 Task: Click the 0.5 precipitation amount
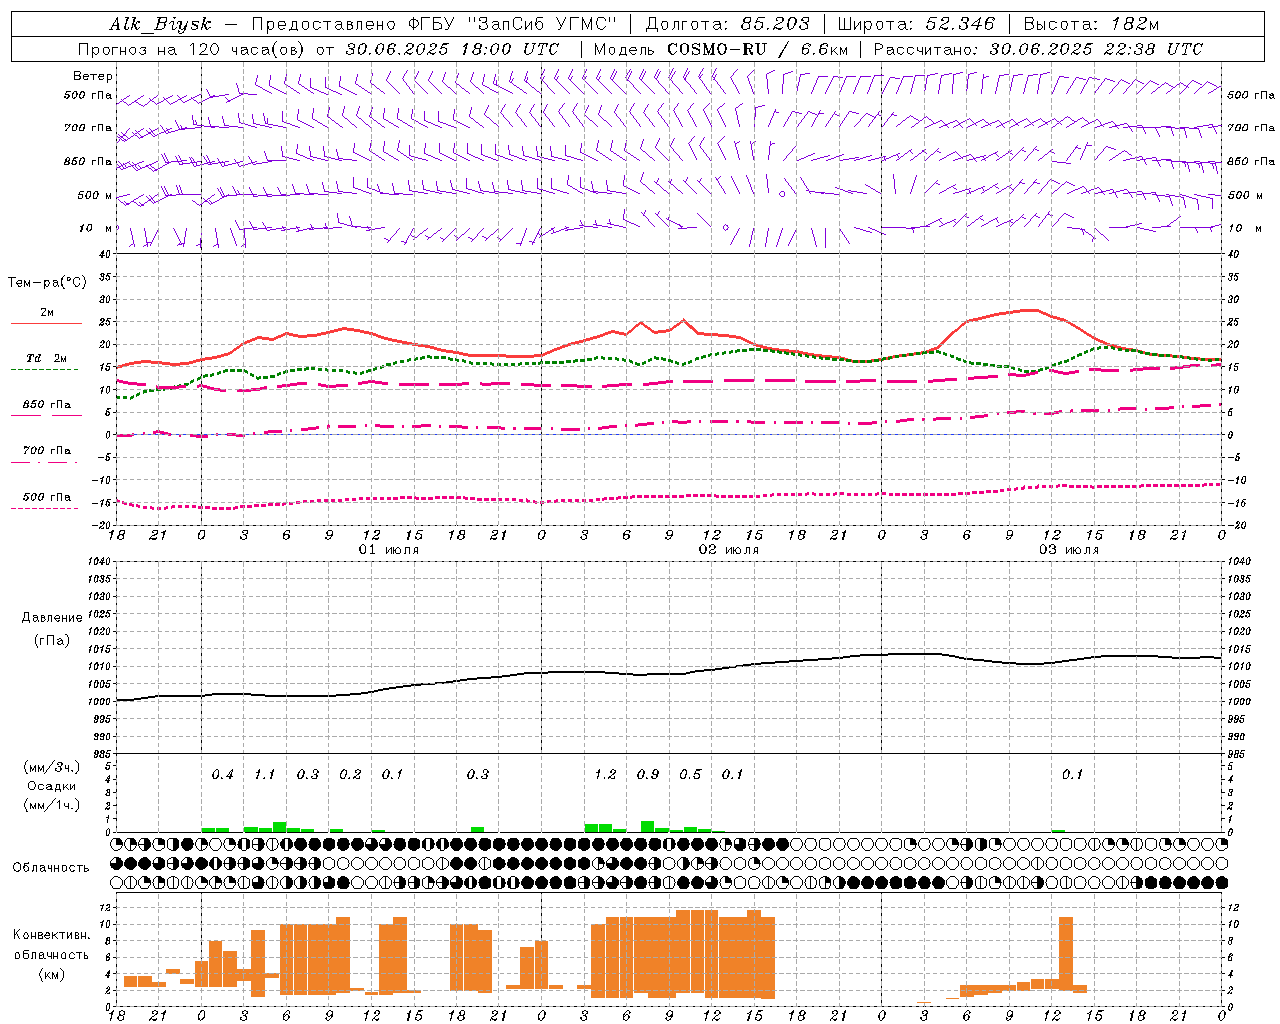691,775
